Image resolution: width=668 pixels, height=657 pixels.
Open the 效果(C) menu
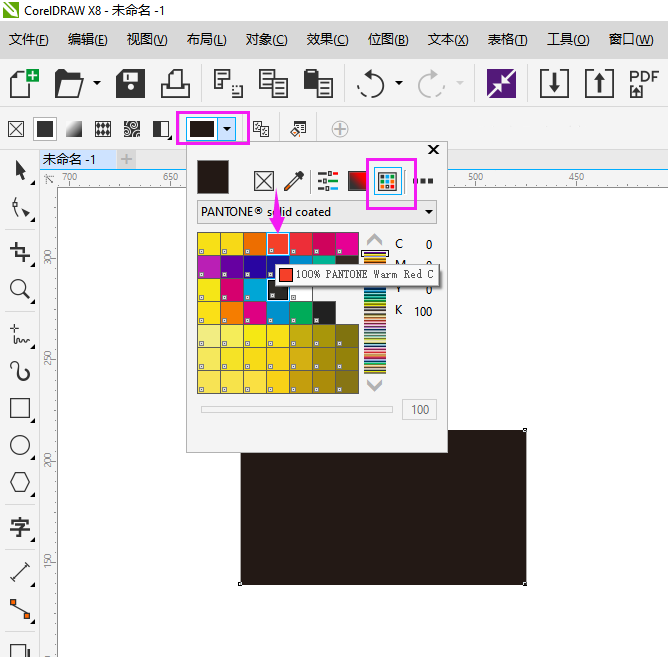coord(327,40)
